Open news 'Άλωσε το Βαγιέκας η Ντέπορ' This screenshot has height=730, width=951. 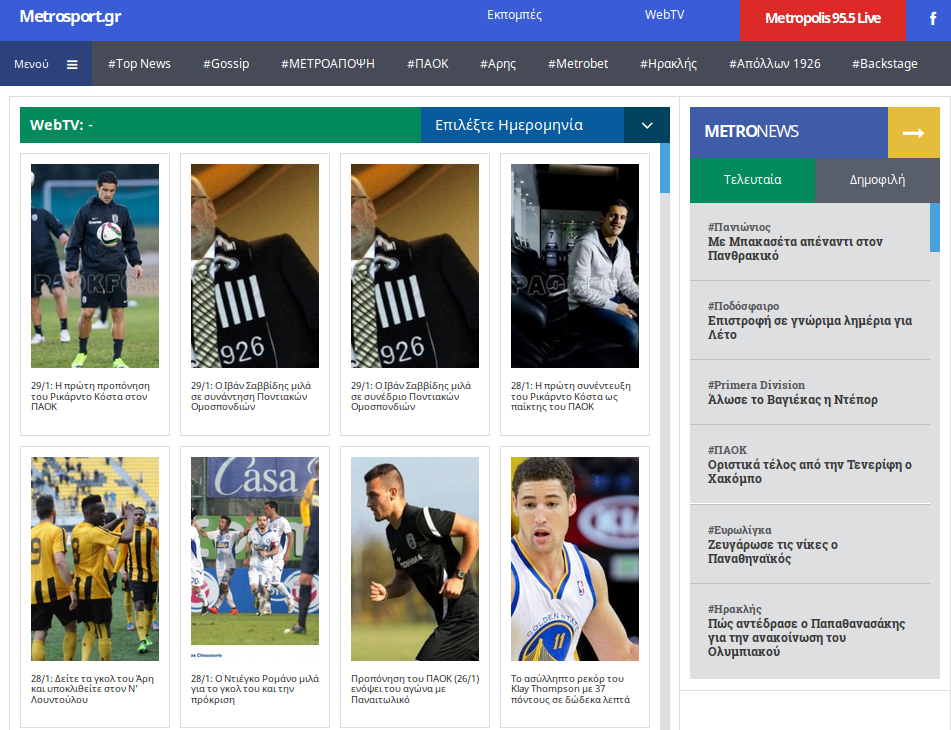(793, 400)
